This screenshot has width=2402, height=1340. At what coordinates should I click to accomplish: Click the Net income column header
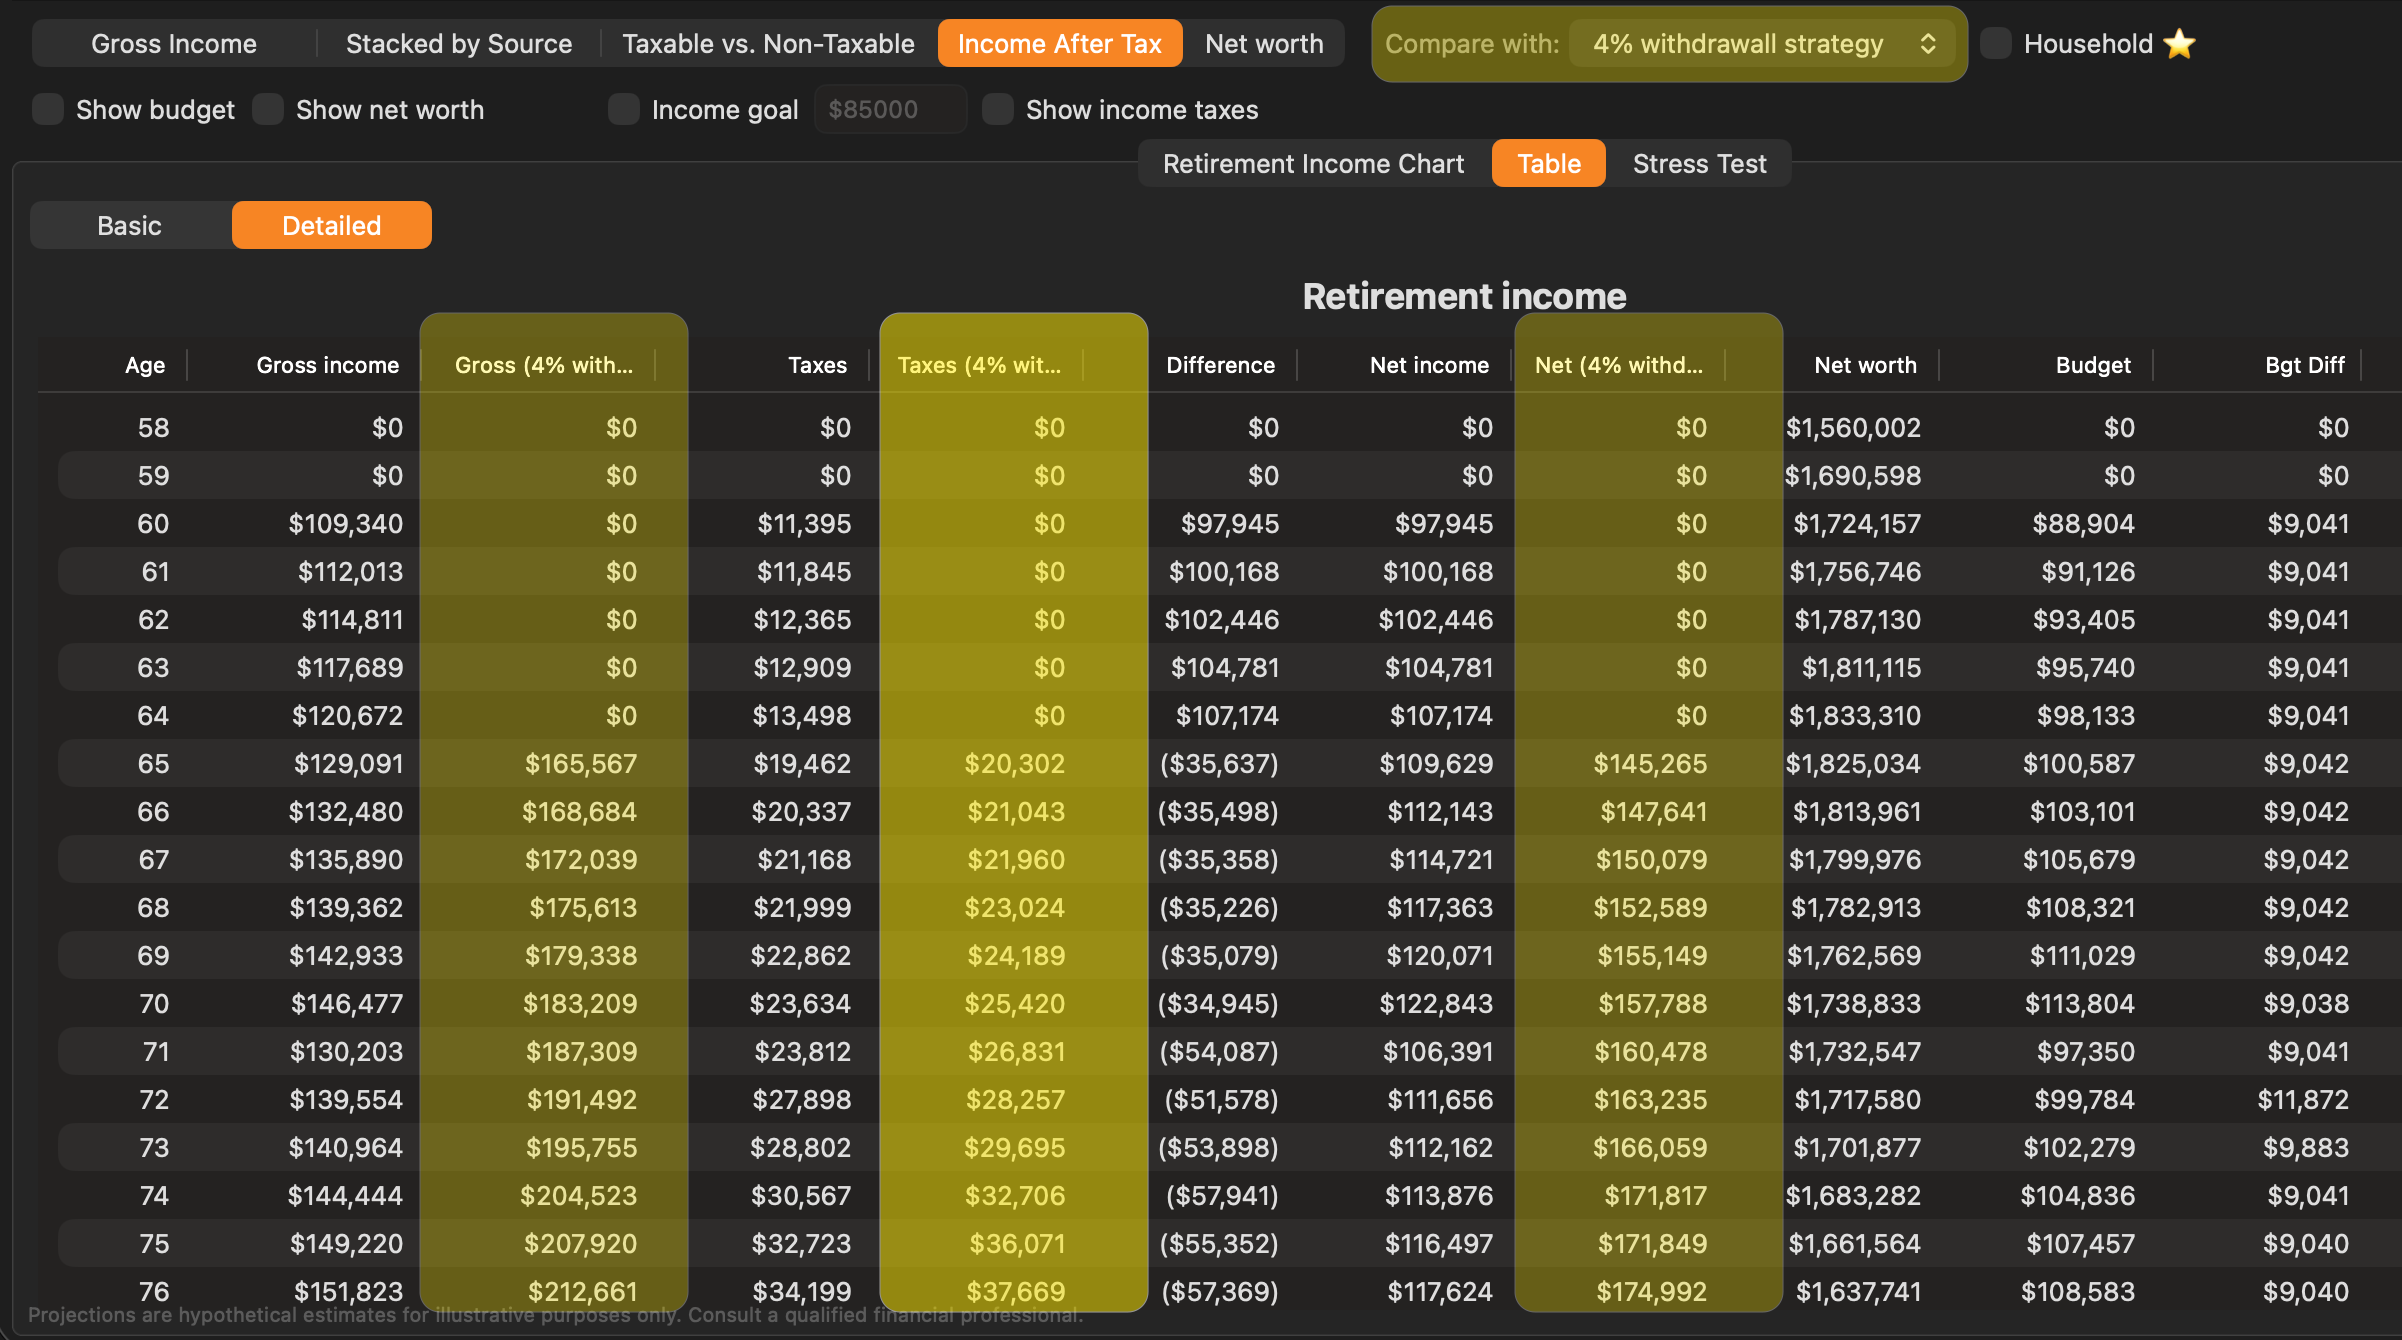tap(1429, 365)
